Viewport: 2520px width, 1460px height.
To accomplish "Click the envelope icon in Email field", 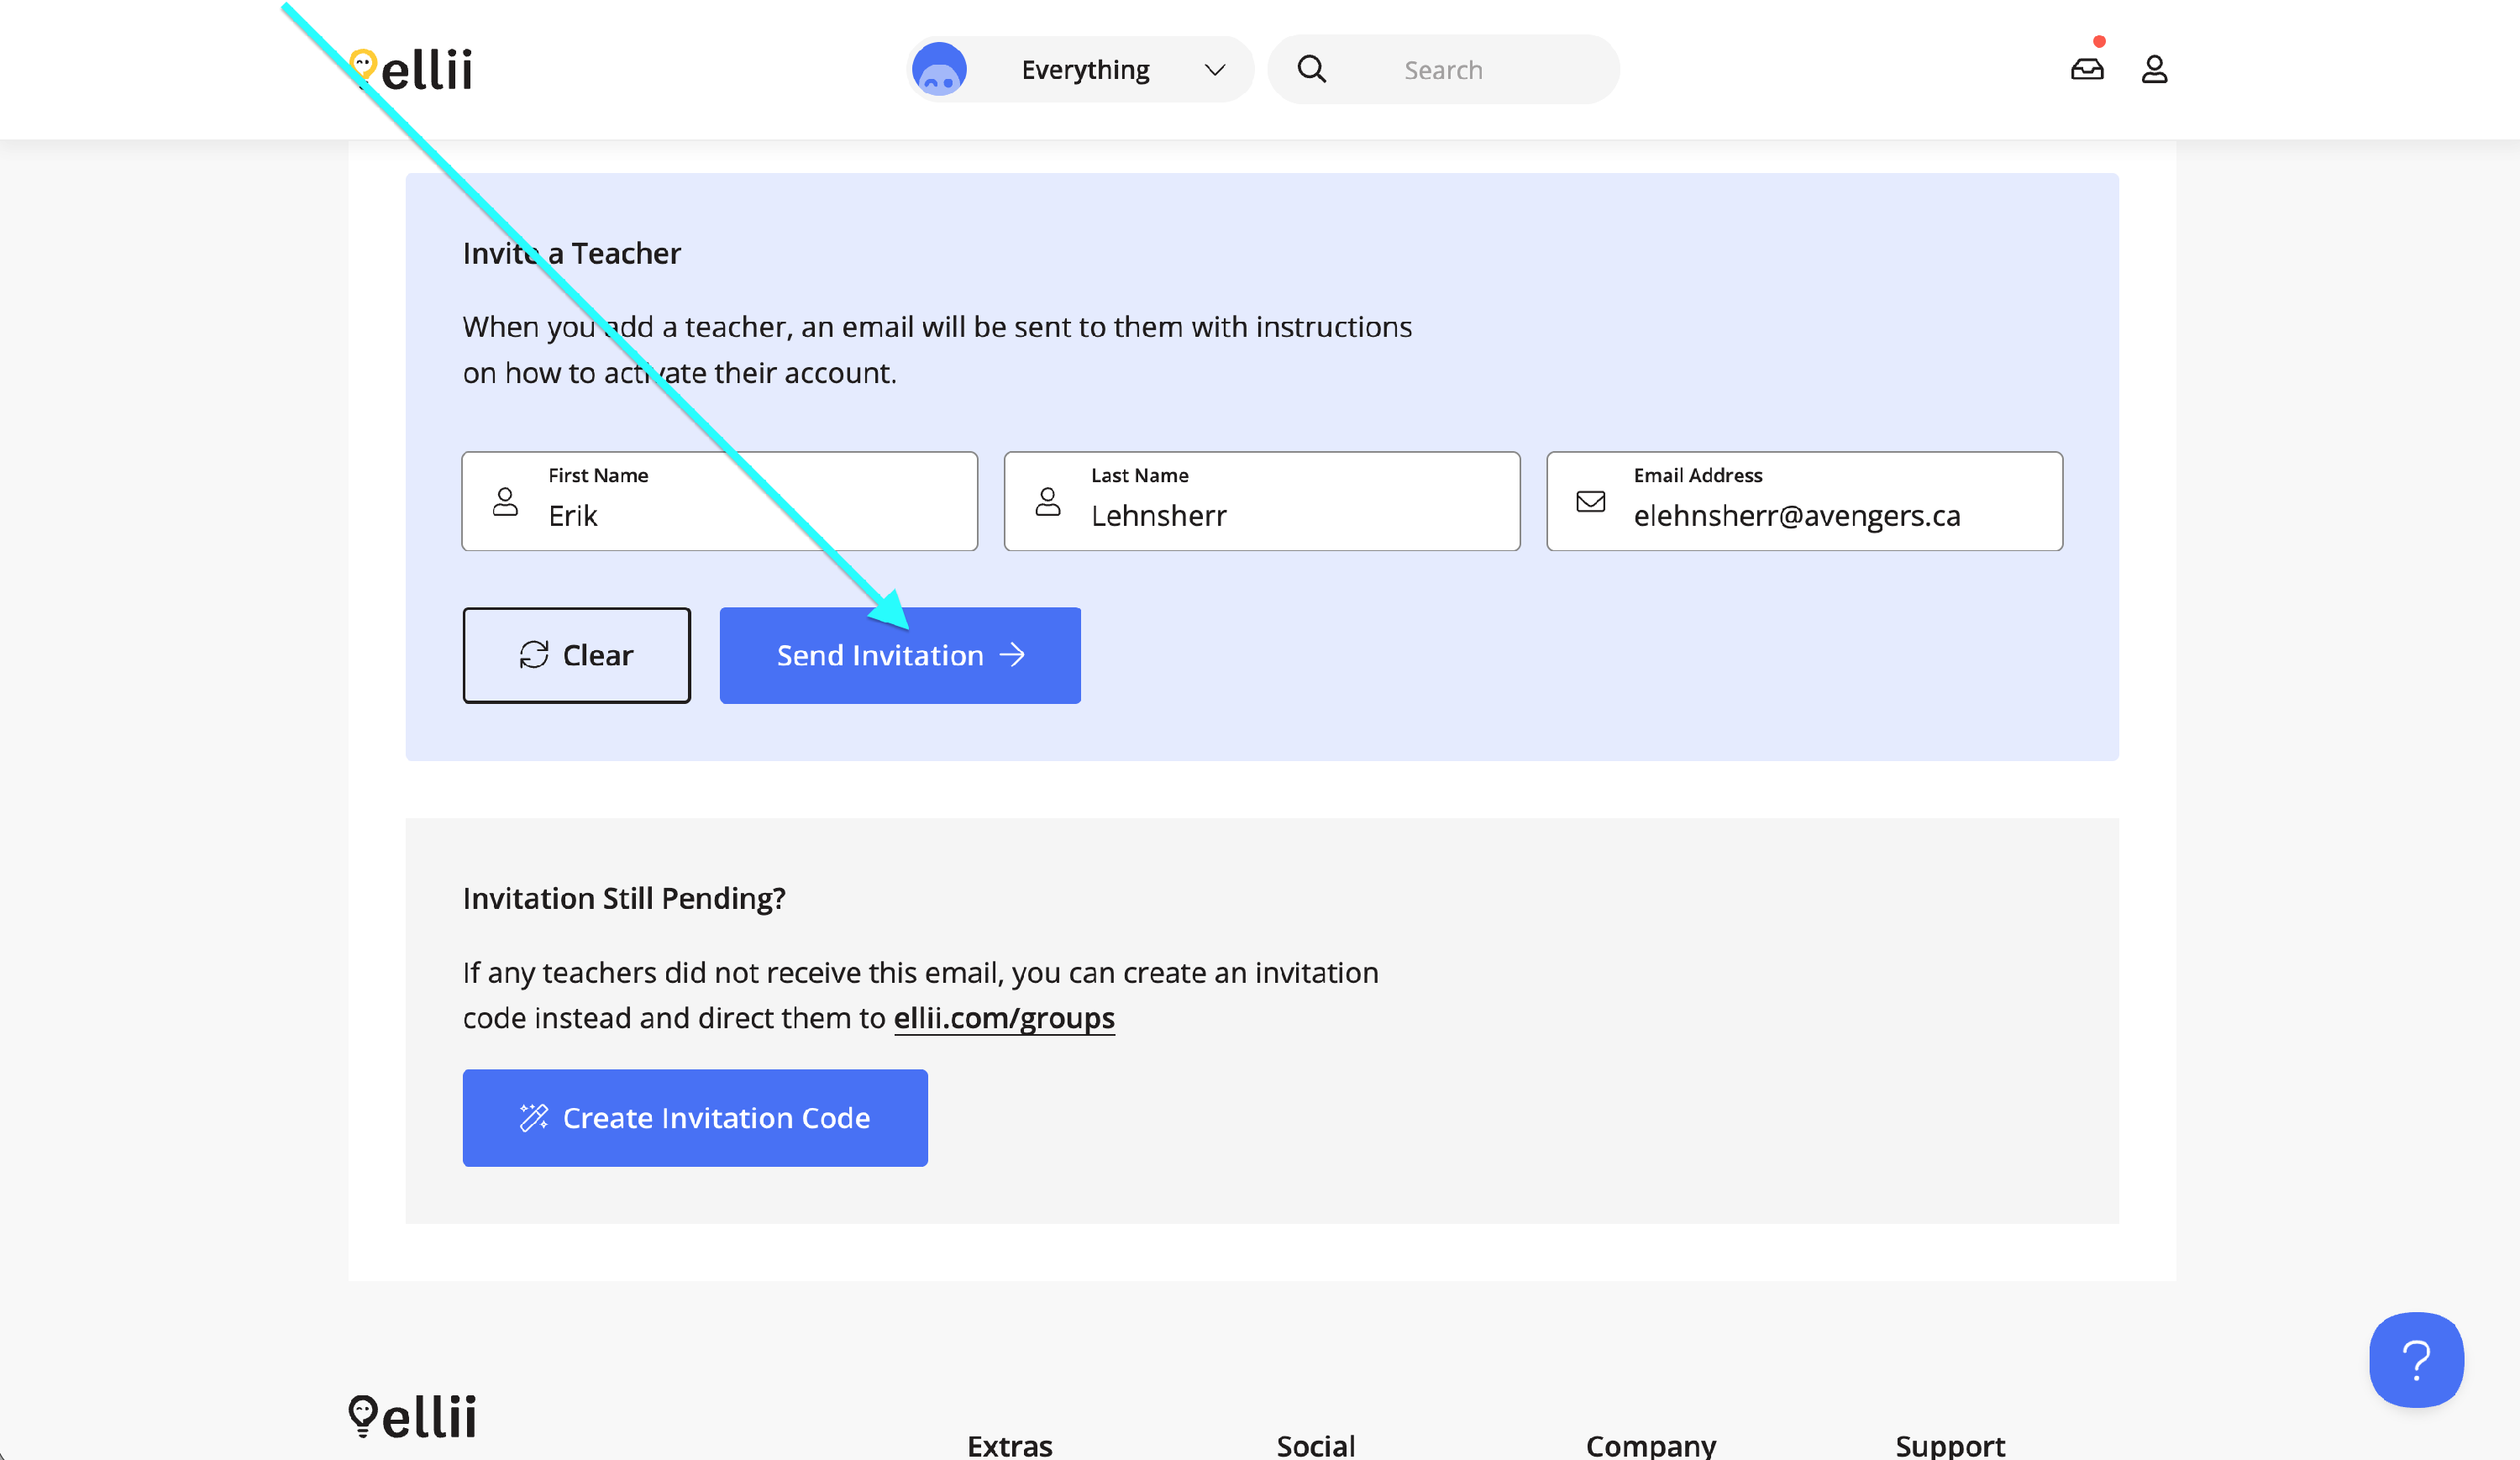I will click(x=1590, y=501).
